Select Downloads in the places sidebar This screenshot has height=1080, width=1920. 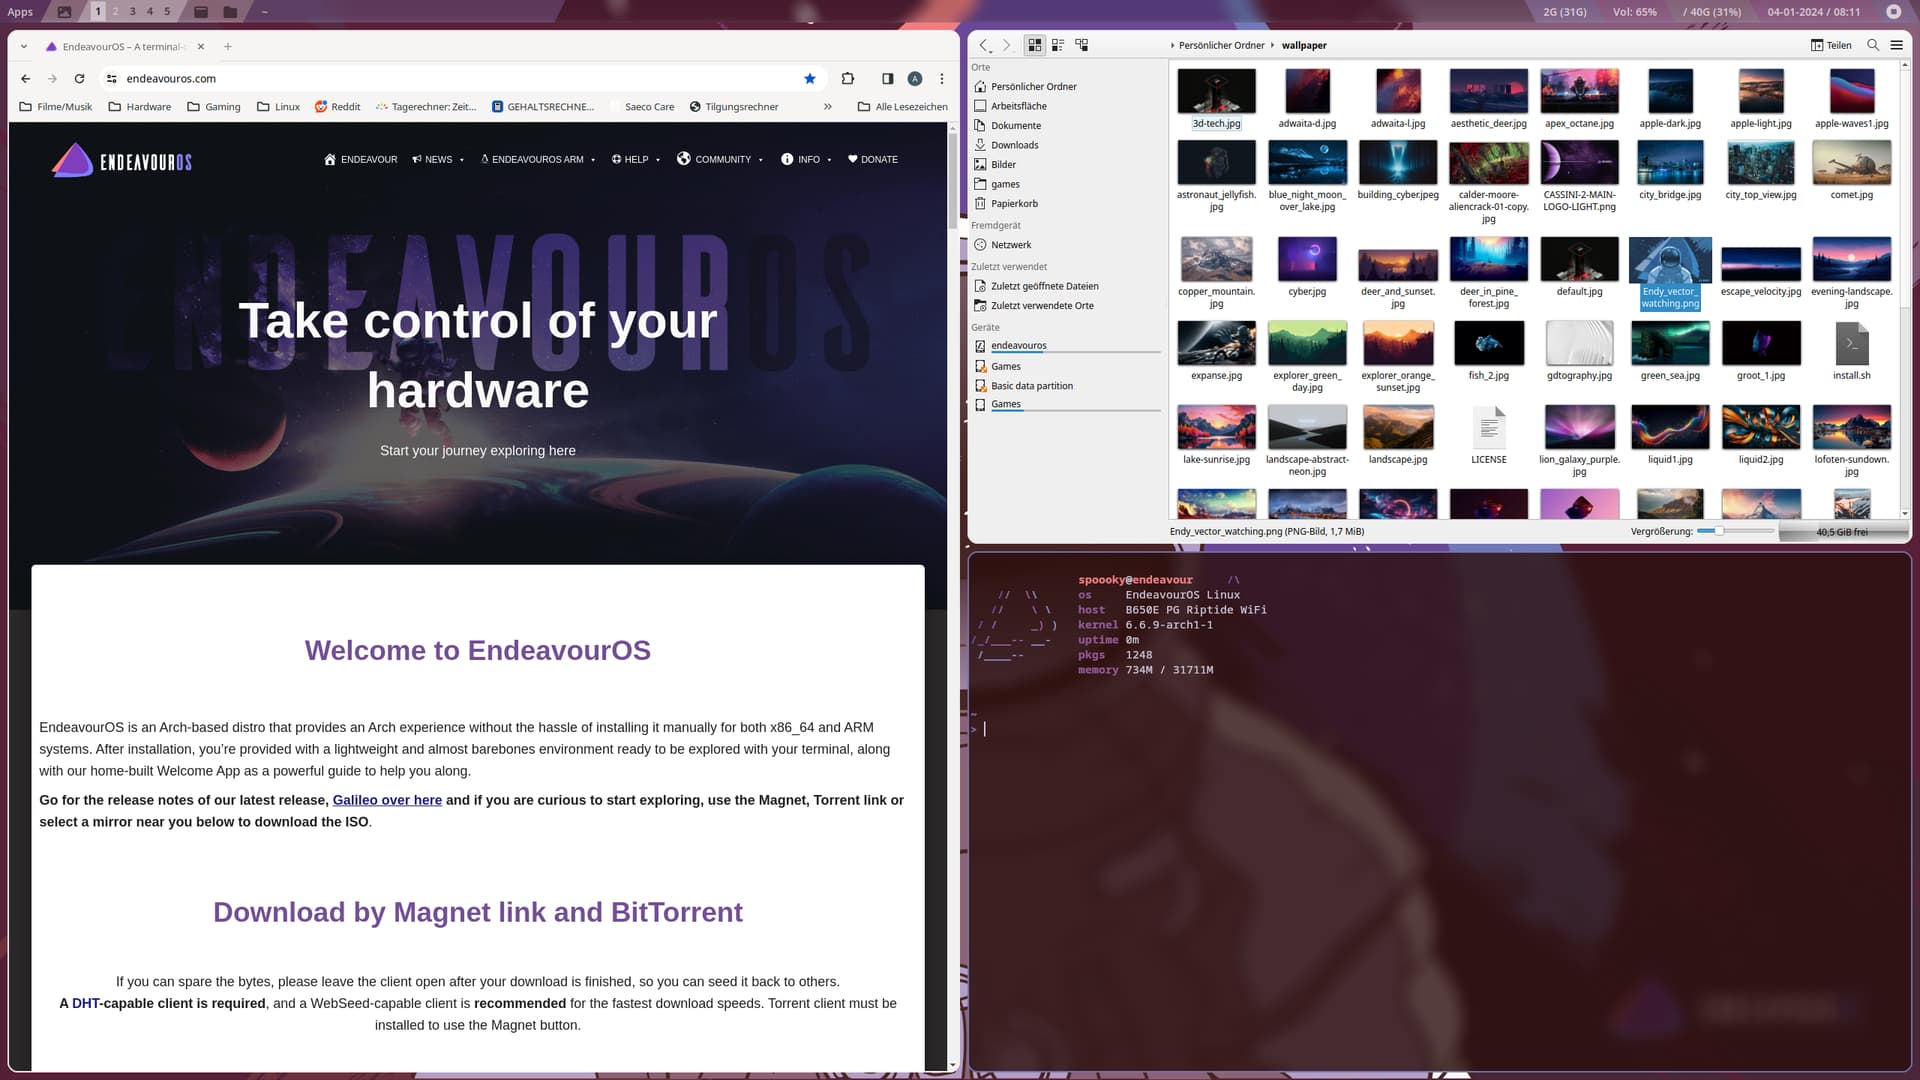pos(1014,145)
